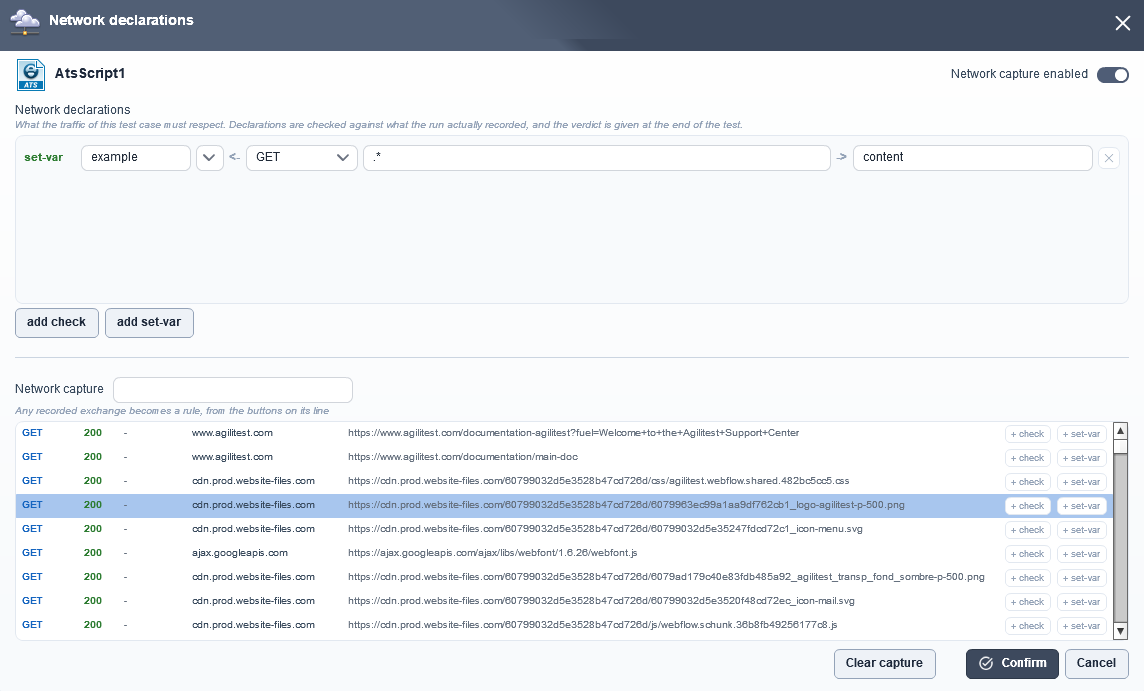Add check for agilitest_transp_fond_sombre row

[x=1027, y=579]
